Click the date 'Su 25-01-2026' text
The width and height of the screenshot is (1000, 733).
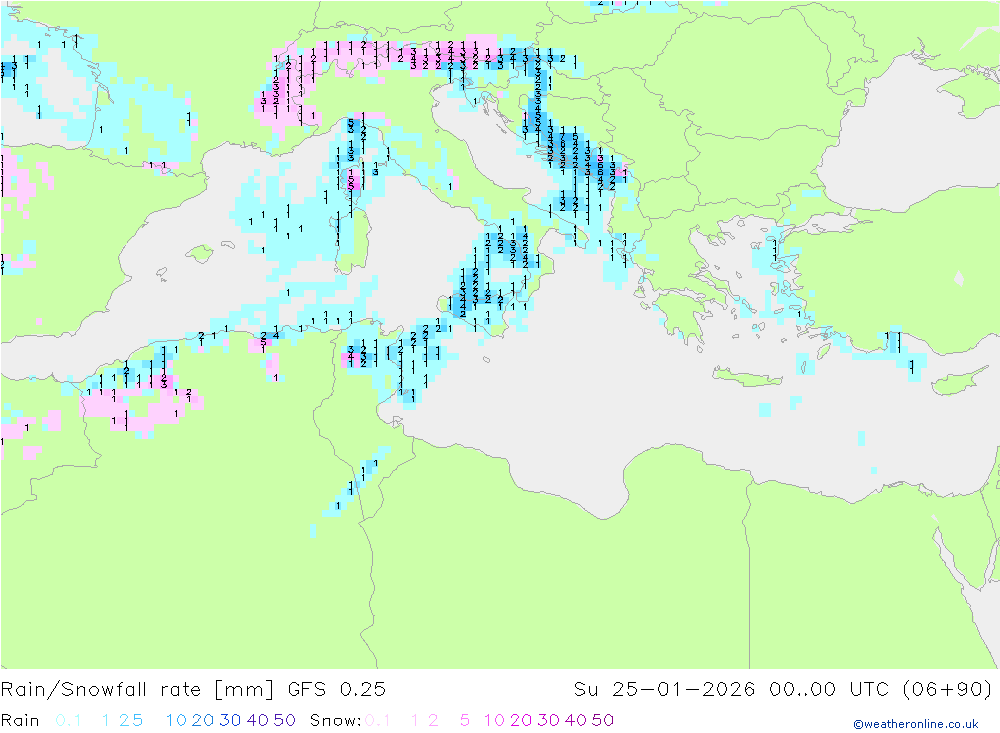(x=664, y=690)
